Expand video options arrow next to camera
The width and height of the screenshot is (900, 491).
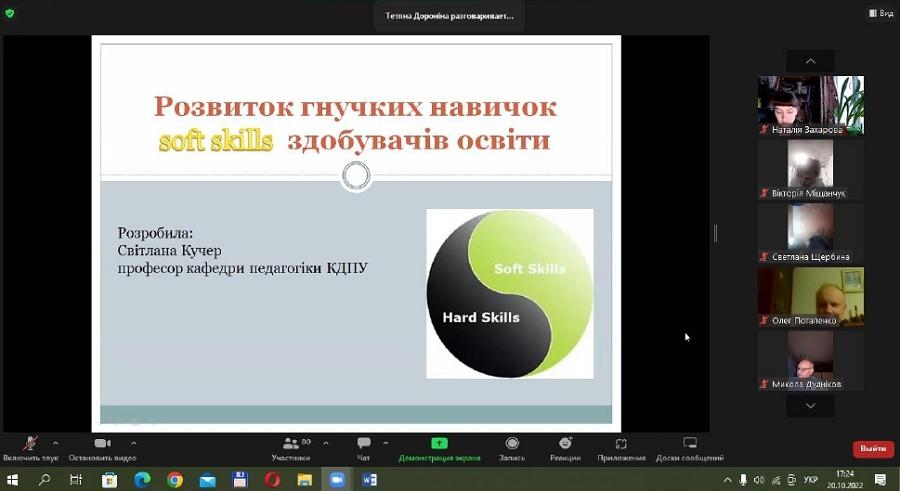(x=133, y=442)
